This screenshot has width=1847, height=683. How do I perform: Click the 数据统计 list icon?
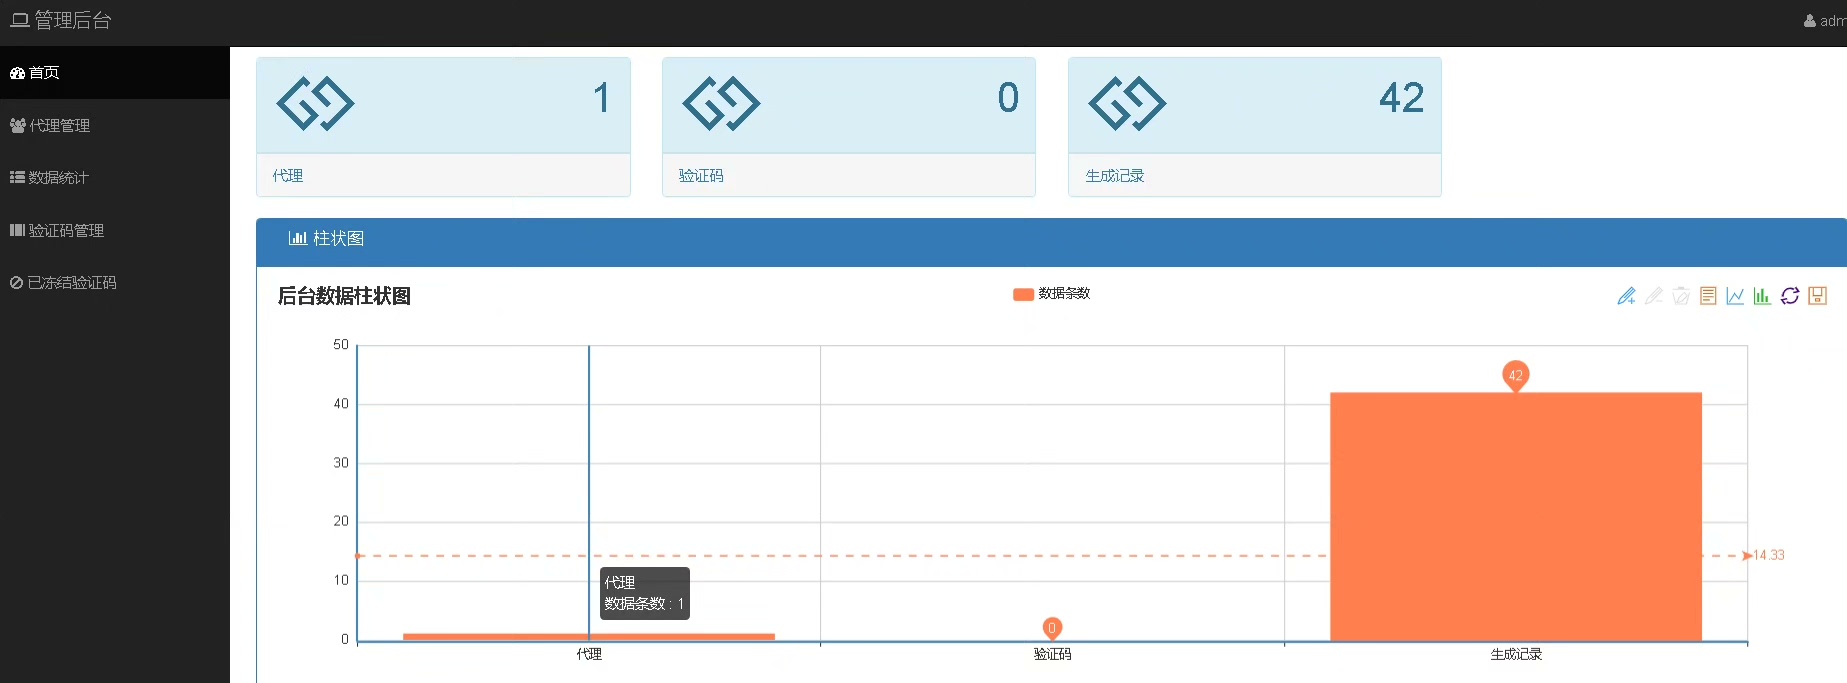[17, 177]
